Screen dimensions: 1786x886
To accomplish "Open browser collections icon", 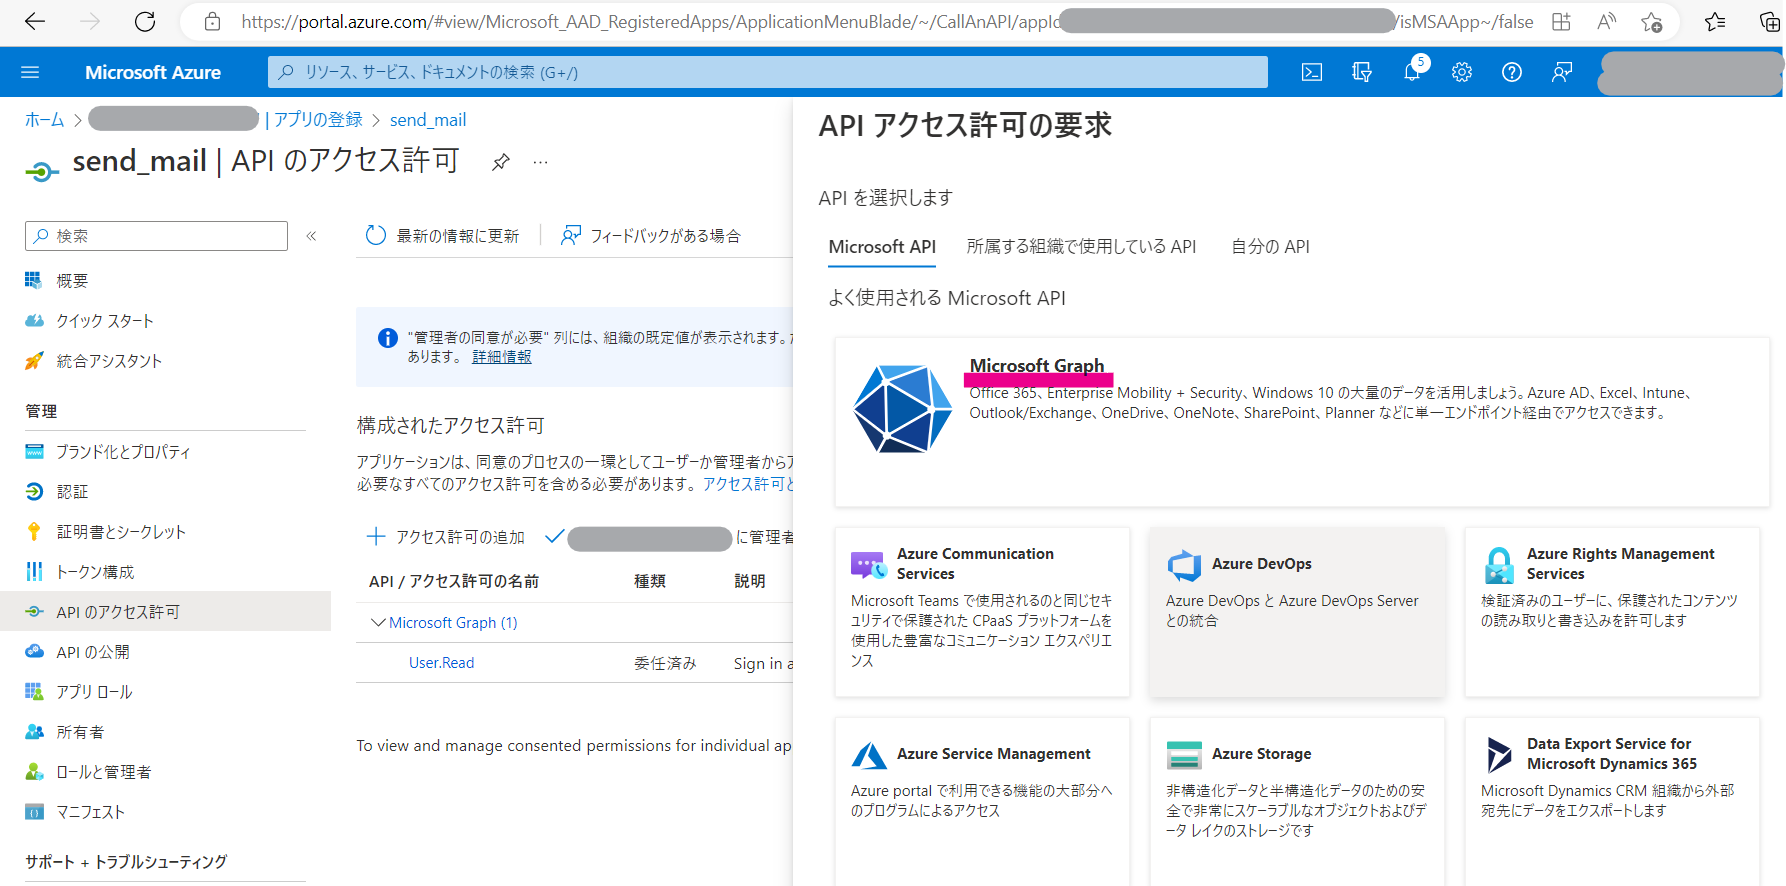I will [x=1768, y=22].
